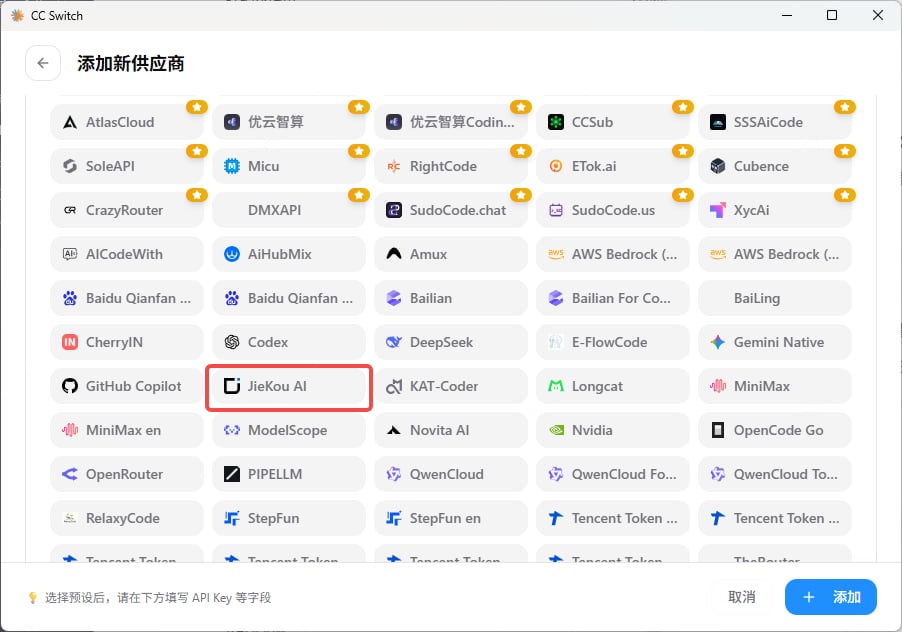
Task: Click the Longcat green logo icon
Action: coord(556,386)
